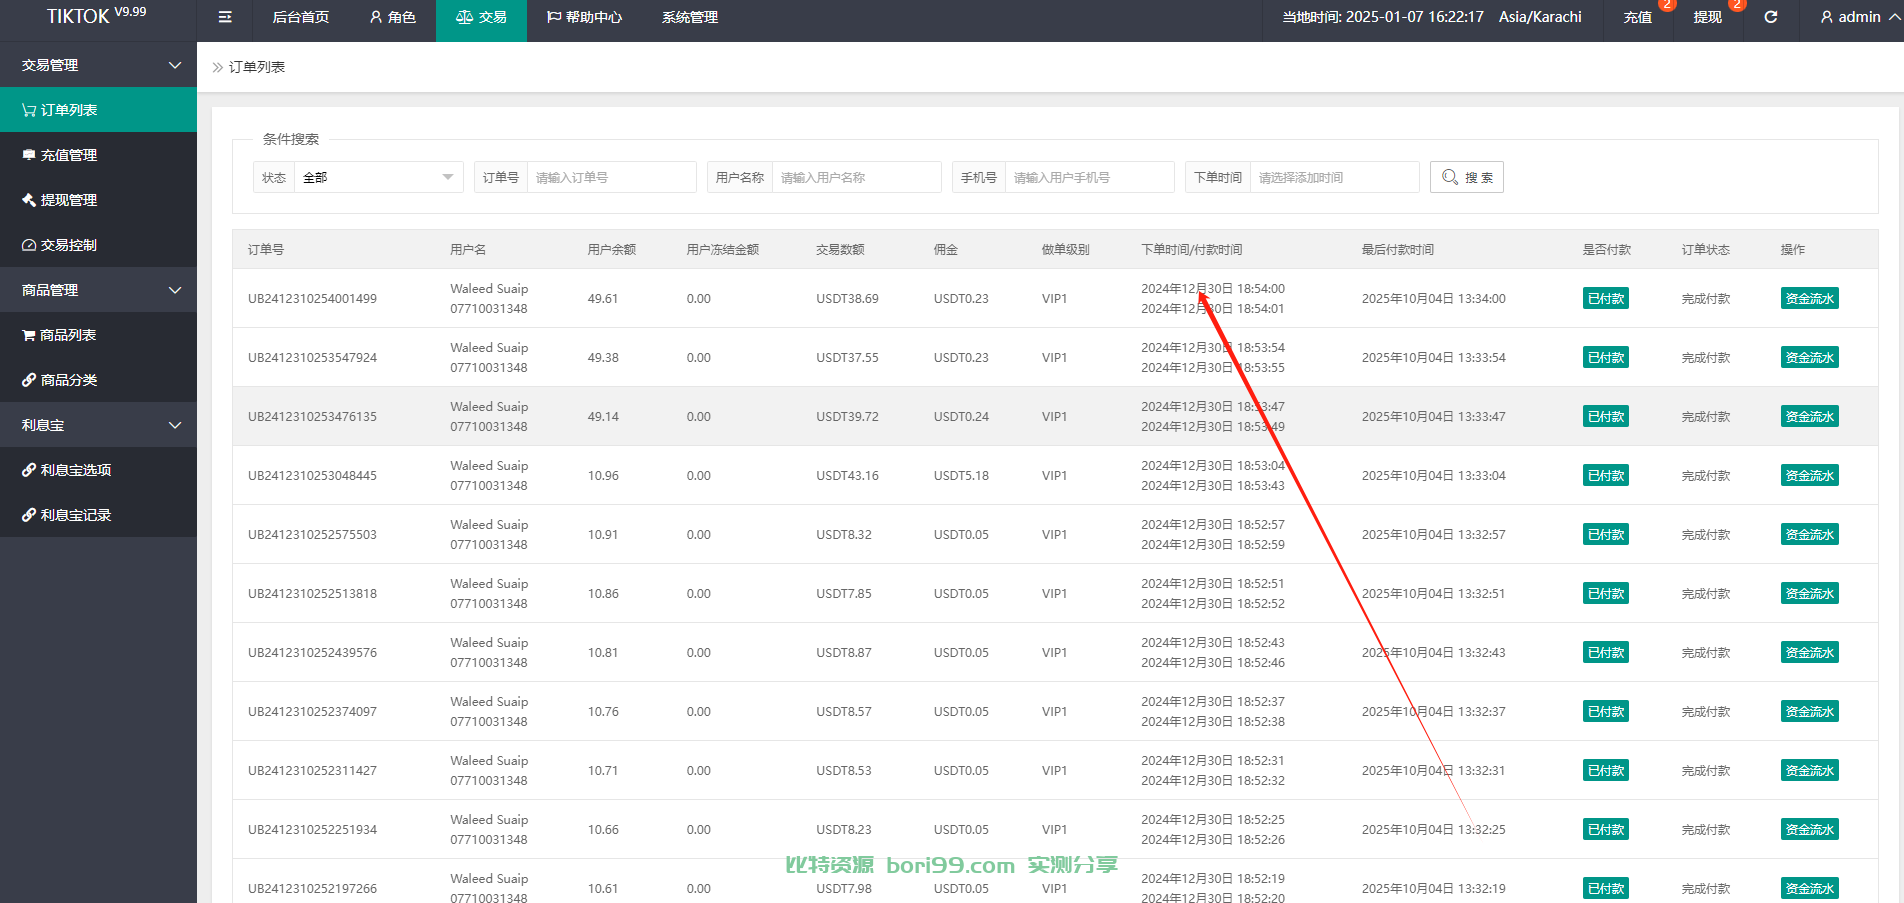Collapse the 商品管理 sidebar group
Screen dimensions: 1904x903
(x=98, y=290)
